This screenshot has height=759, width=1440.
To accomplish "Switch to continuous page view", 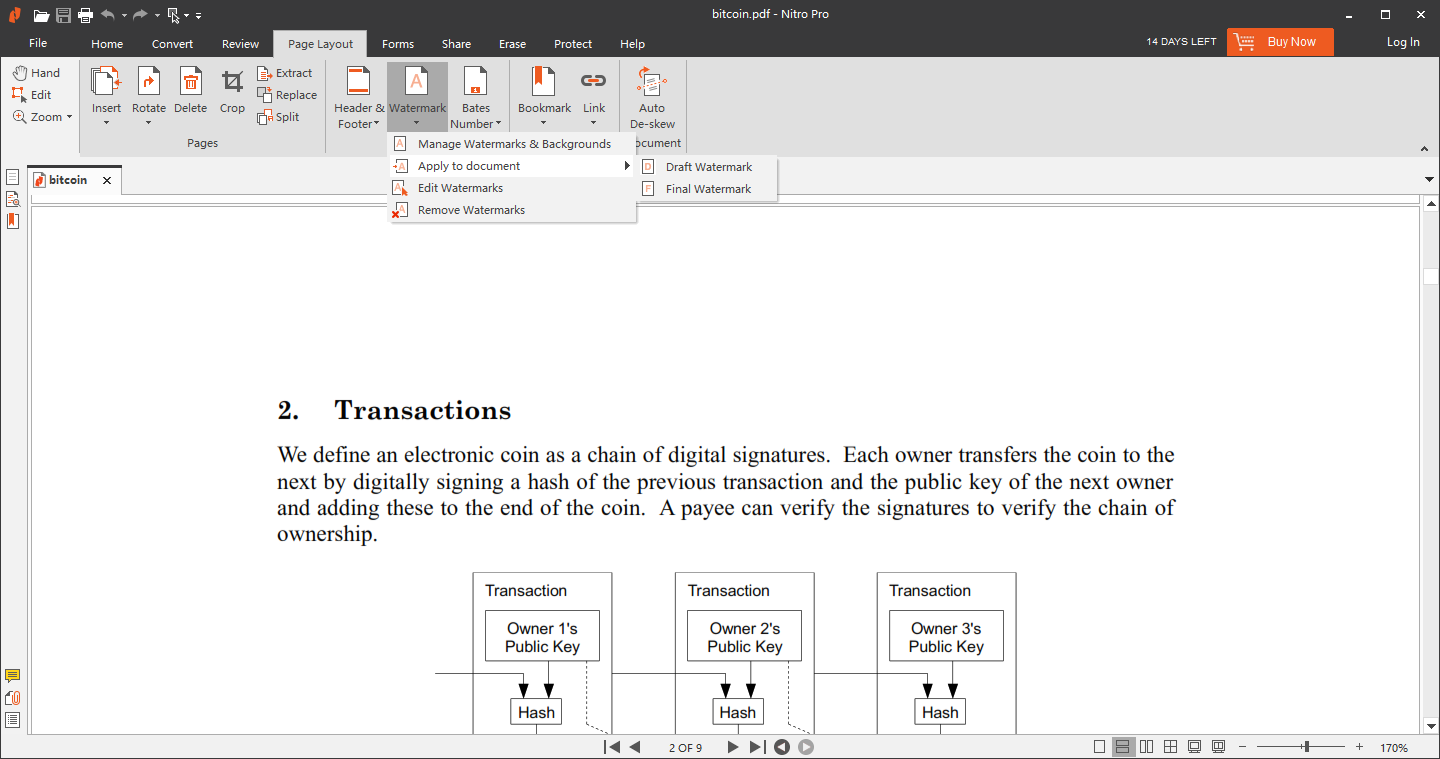I will click(x=1123, y=747).
